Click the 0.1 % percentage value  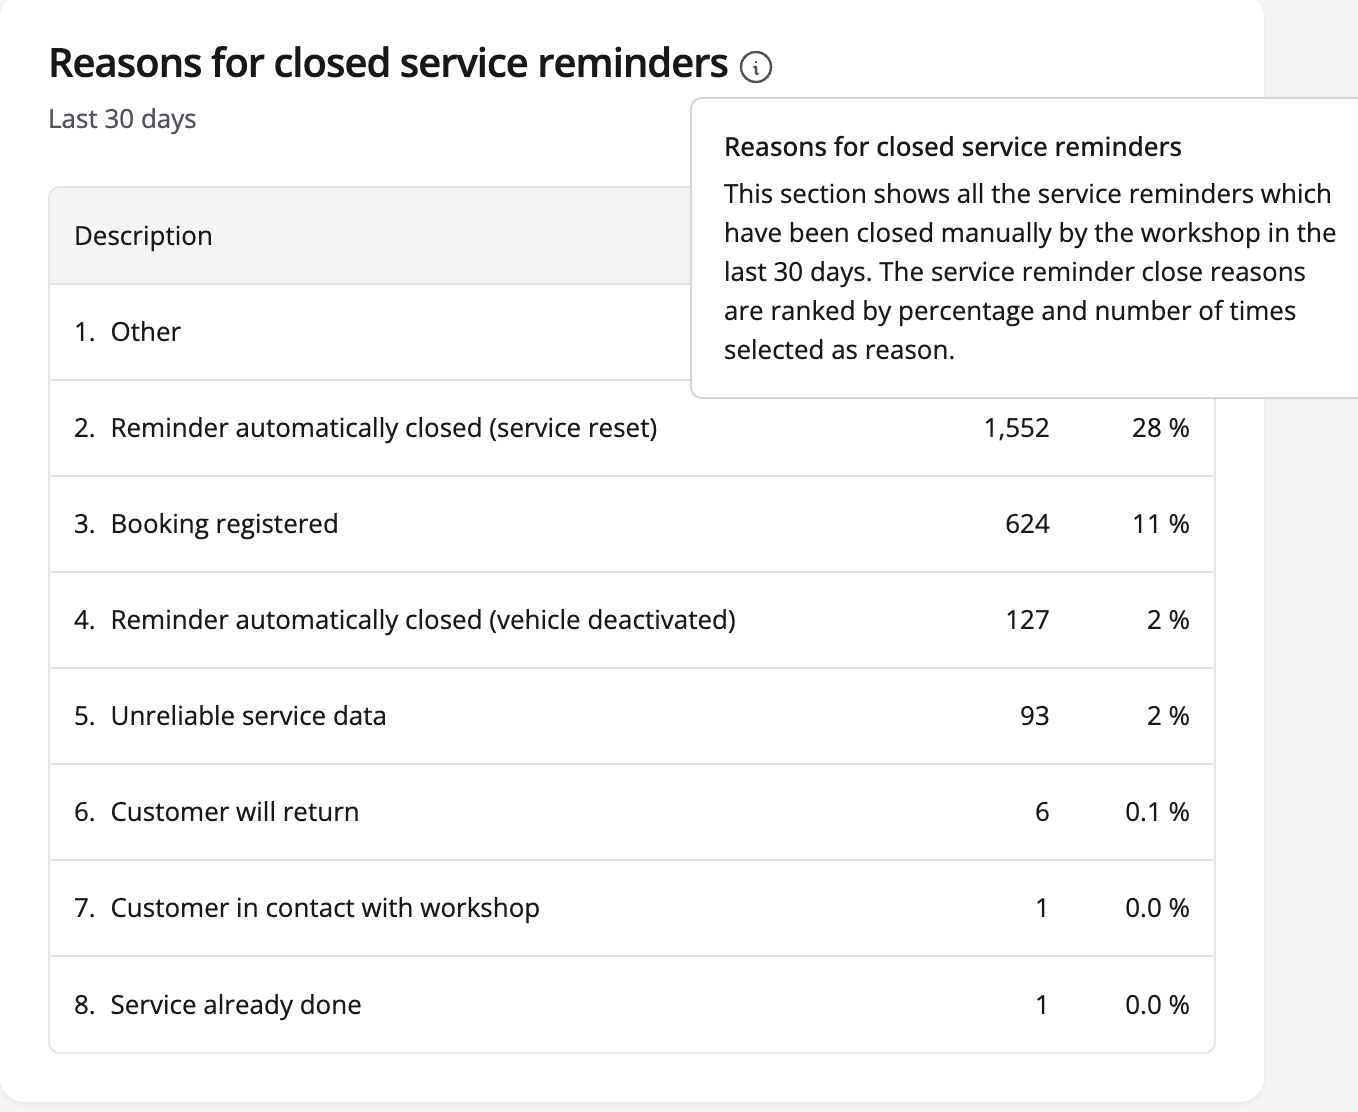click(1157, 812)
